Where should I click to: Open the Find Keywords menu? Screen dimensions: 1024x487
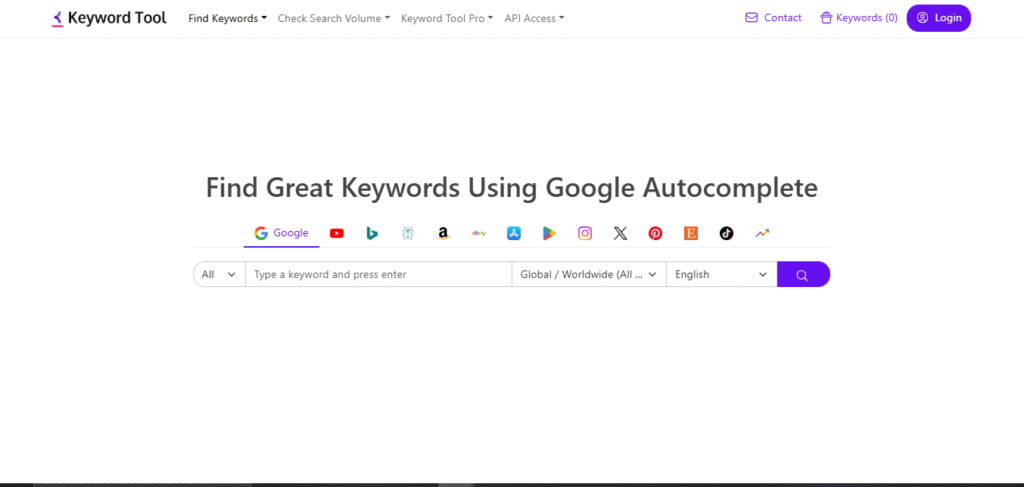(x=227, y=18)
